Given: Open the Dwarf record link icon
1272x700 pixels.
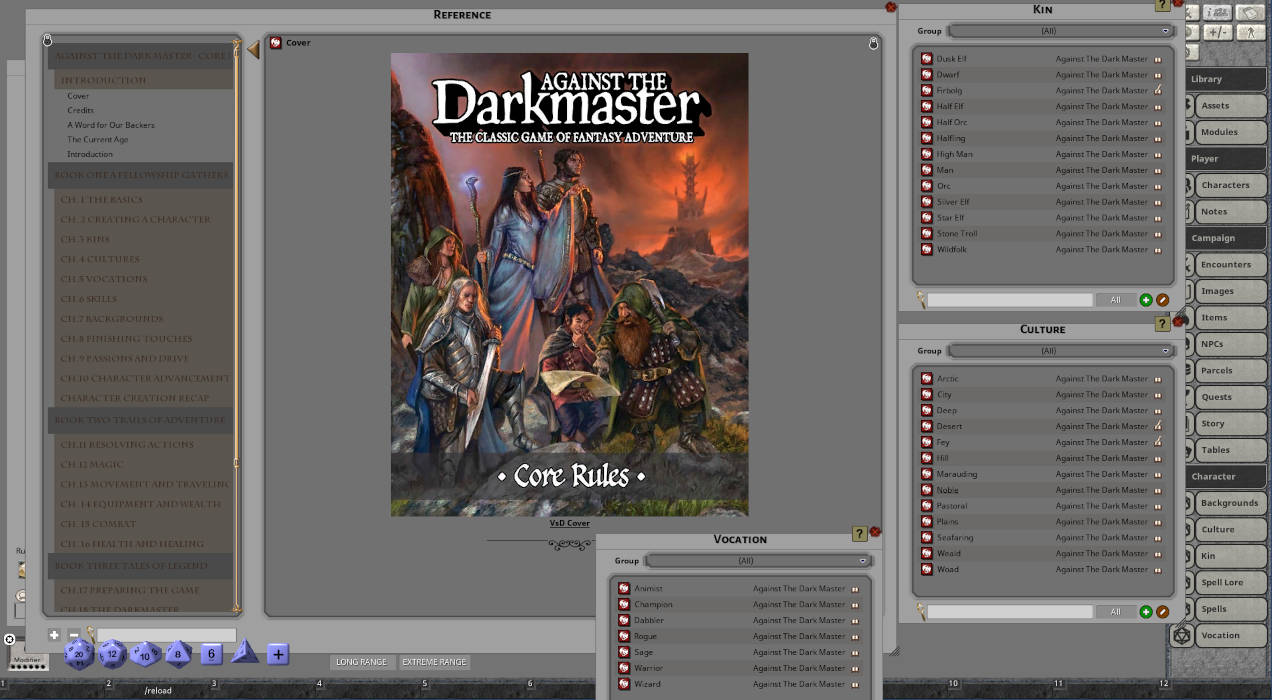Looking at the screenshot, I should (x=927, y=75).
